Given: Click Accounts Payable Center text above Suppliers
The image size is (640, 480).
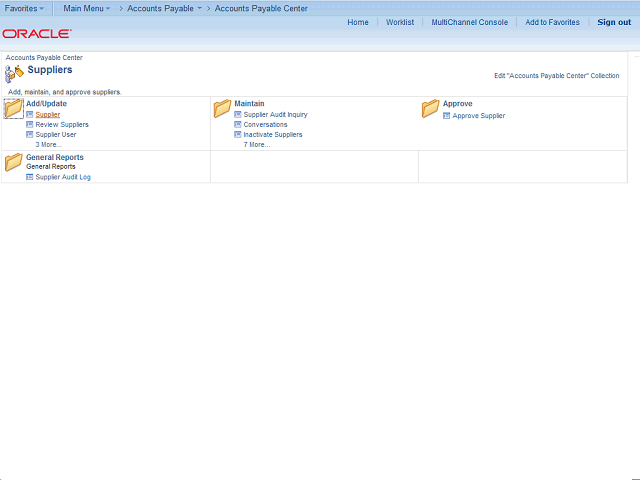Looking at the screenshot, I should (44, 58).
